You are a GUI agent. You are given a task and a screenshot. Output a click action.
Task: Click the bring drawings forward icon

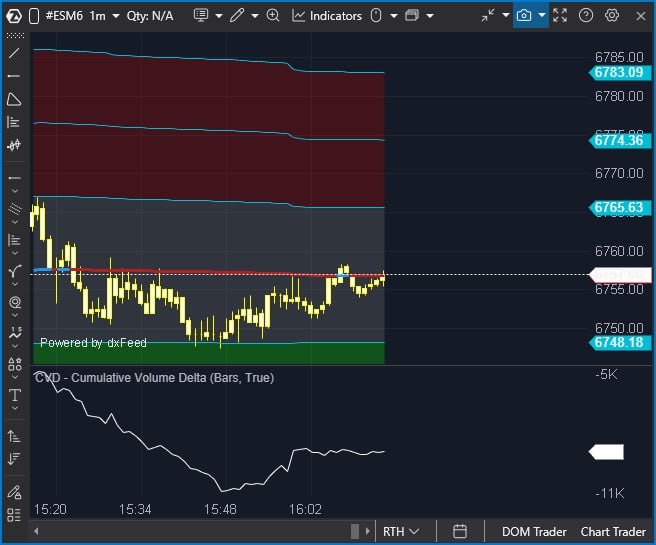[14, 436]
